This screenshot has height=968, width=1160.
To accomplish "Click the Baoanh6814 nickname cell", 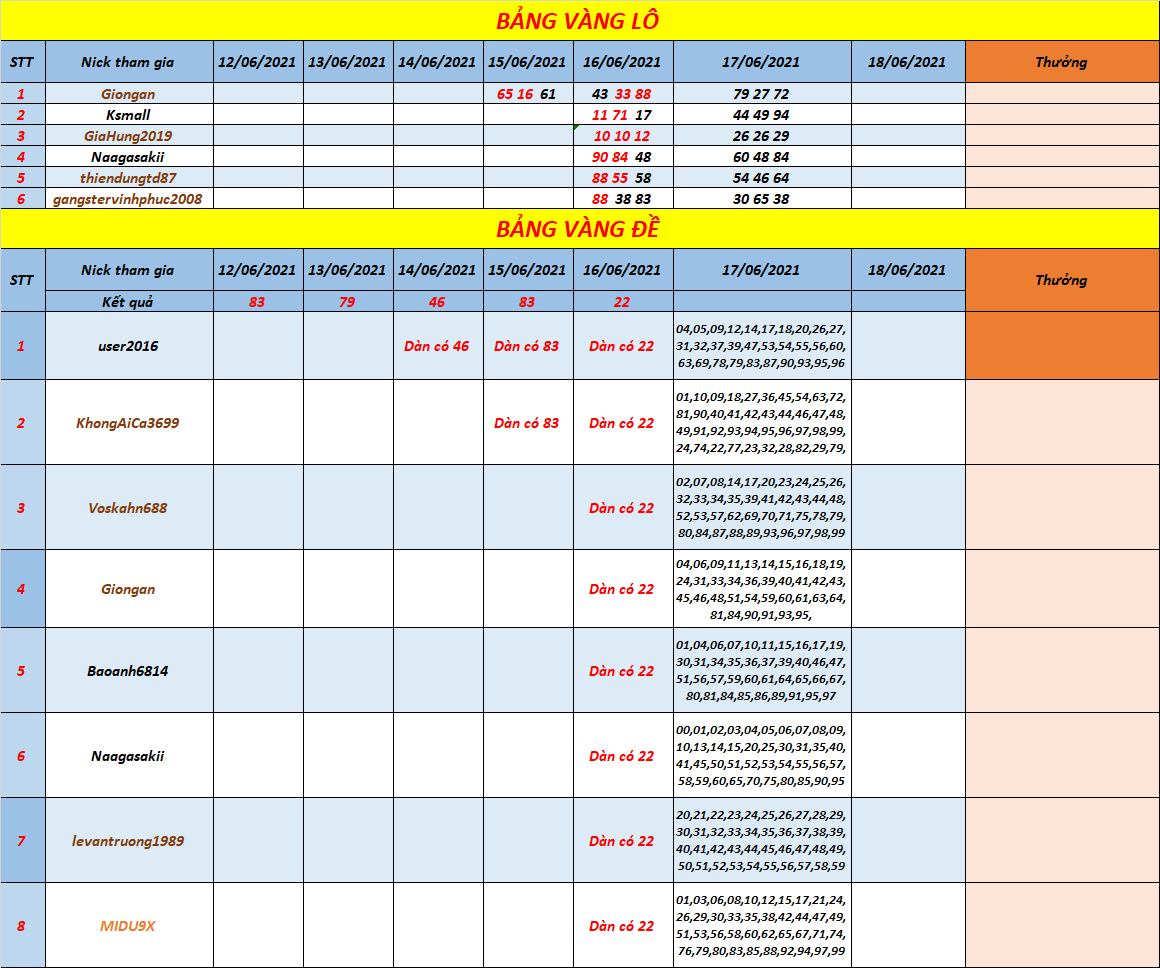I will 128,671.
